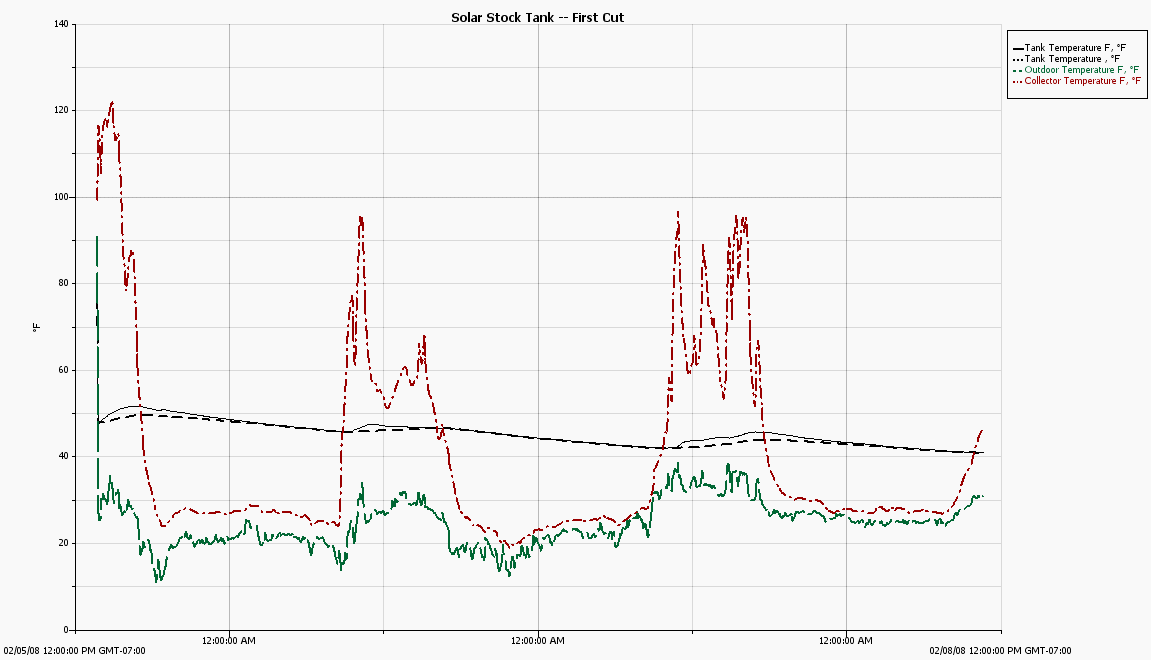Click the '02/05/08 12:00:00 PM GMT-07:00' start timestamp
This screenshot has height=660, width=1151.
[x=72, y=650]
